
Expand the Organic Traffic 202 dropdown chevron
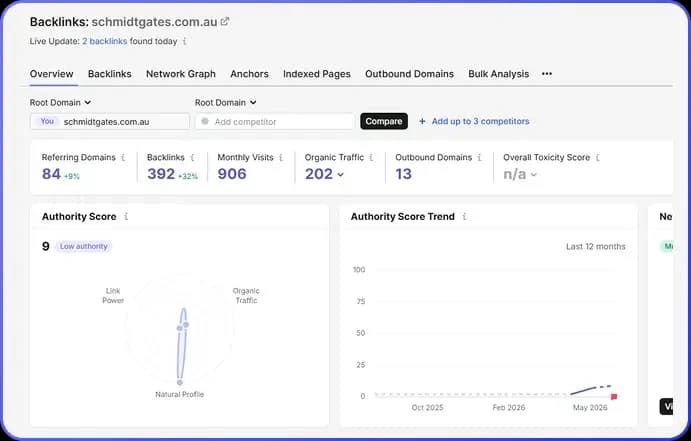click(341, 175)
